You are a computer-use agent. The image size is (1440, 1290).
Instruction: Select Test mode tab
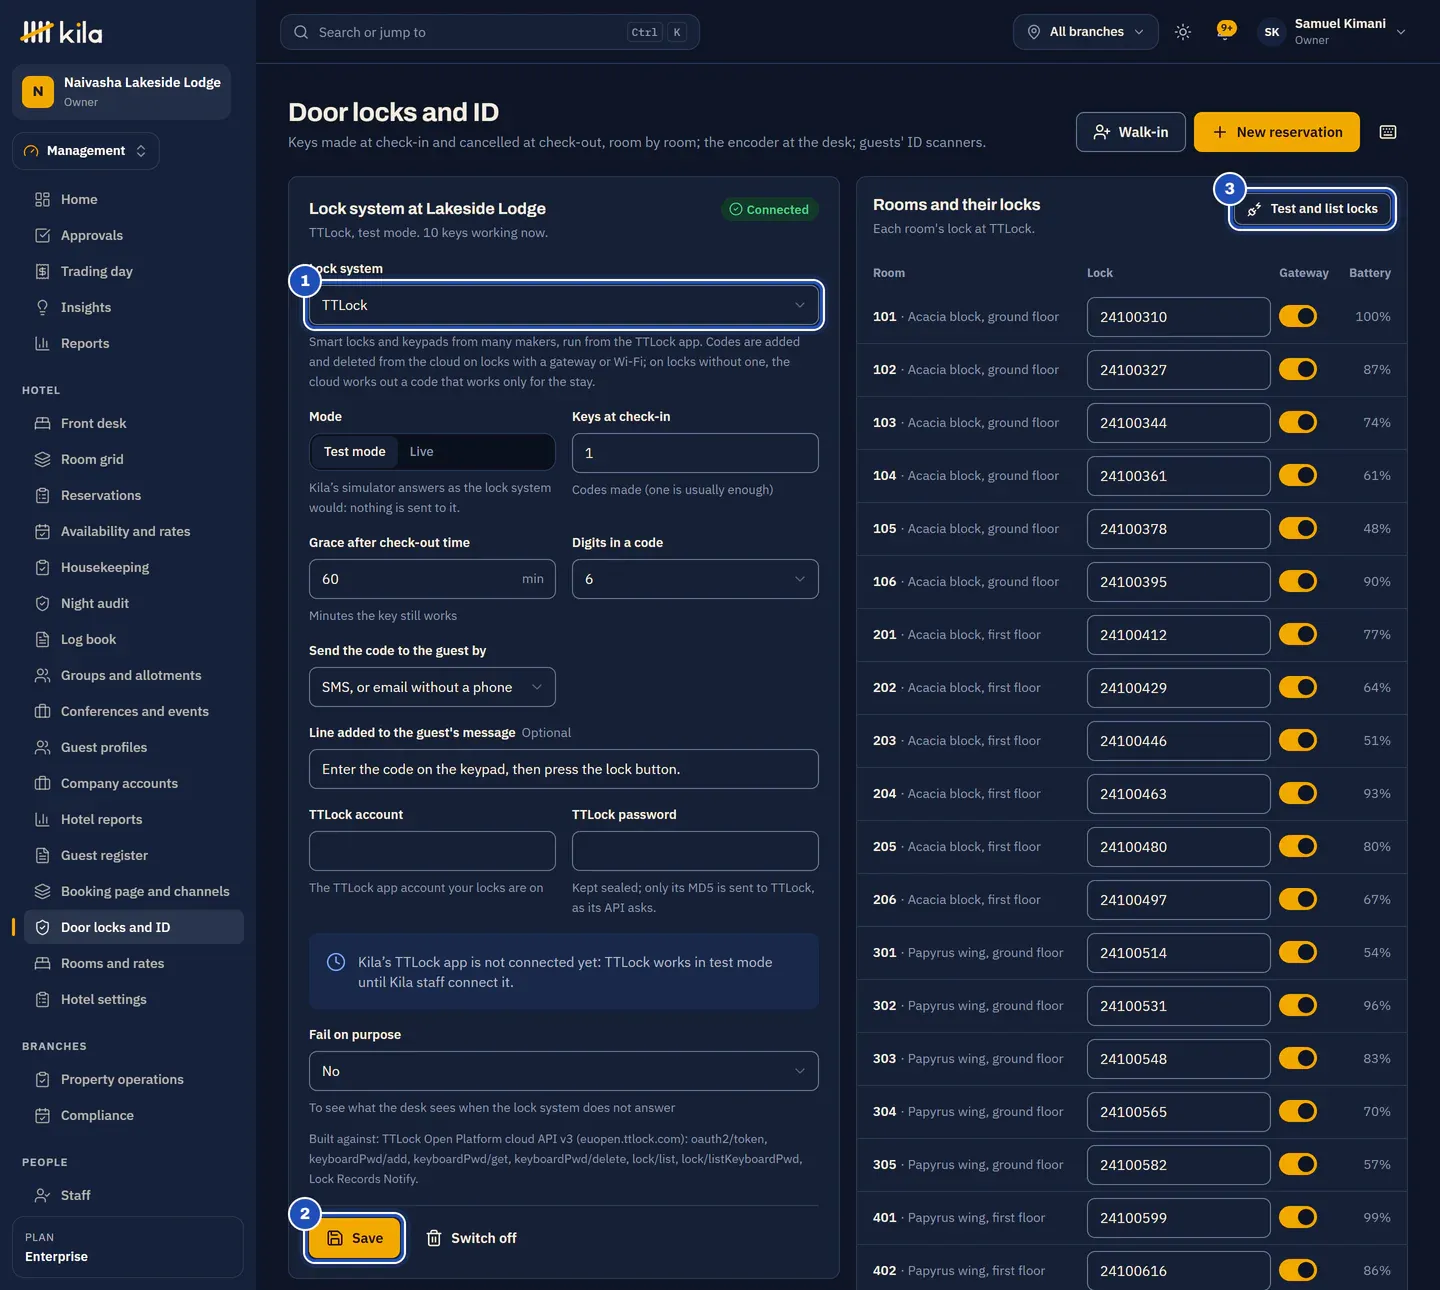click(355, 452)
